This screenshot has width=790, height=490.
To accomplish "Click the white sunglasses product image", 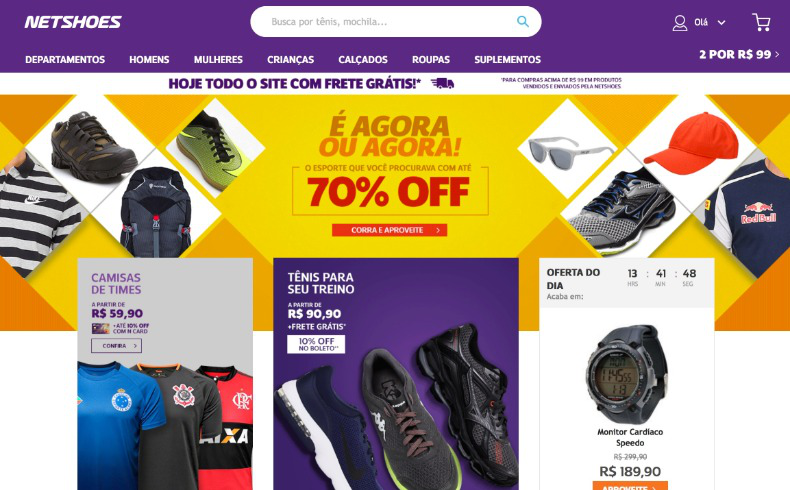I will click(x=570, y=151).
